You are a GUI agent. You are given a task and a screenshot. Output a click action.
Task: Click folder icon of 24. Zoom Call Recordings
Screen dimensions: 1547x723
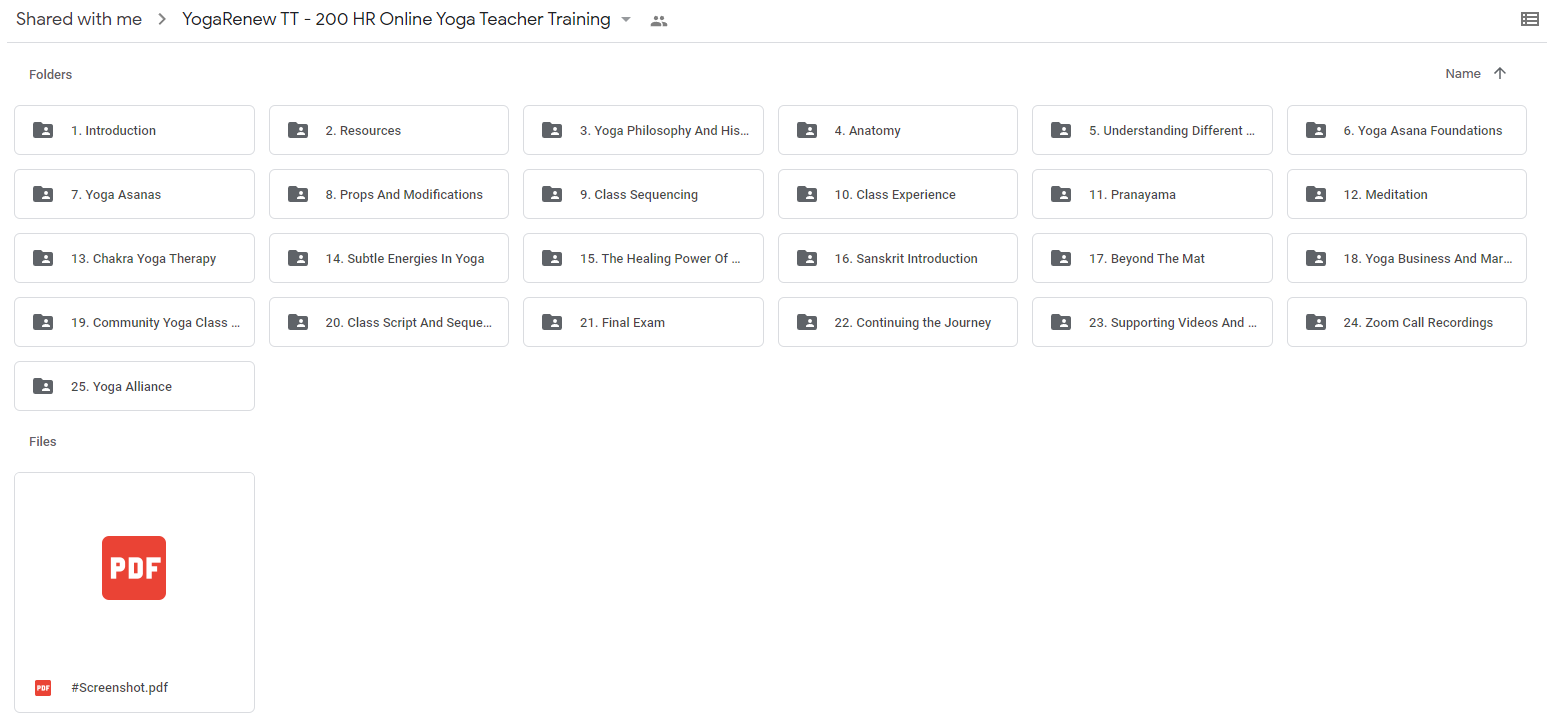tap(1316, 322)
